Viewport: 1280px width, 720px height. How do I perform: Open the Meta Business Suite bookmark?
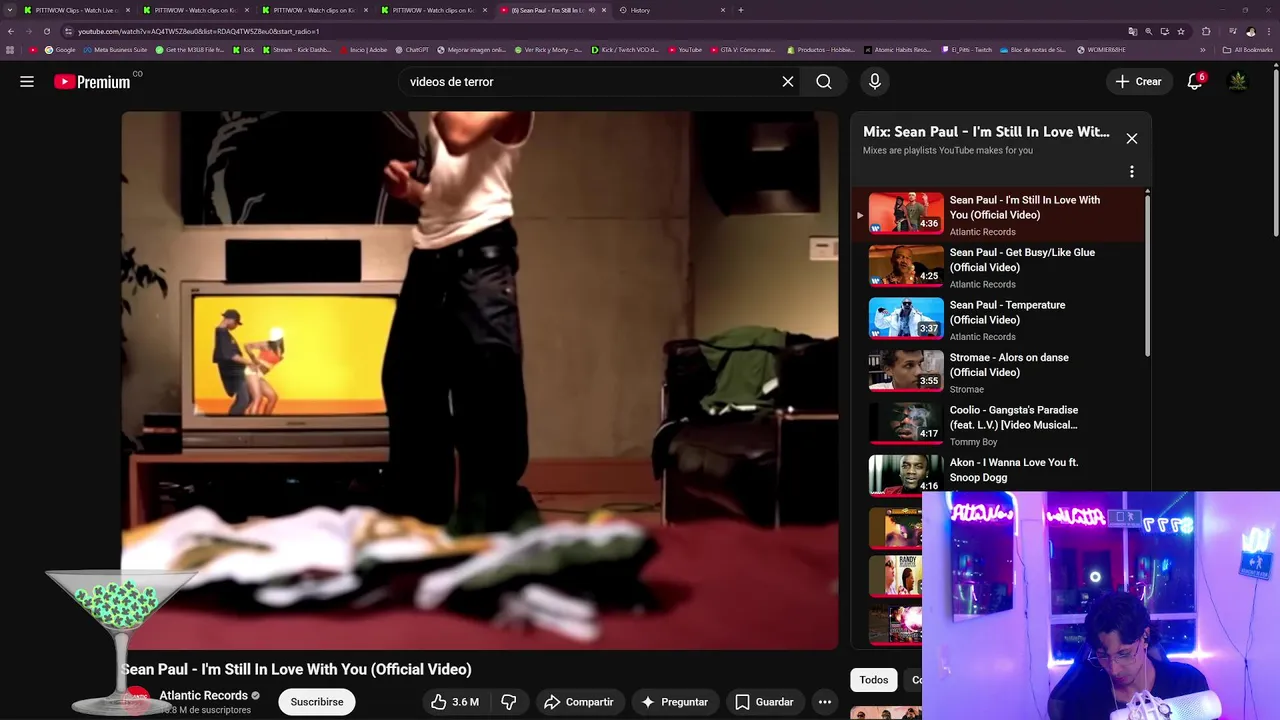(x=115, y=50)
